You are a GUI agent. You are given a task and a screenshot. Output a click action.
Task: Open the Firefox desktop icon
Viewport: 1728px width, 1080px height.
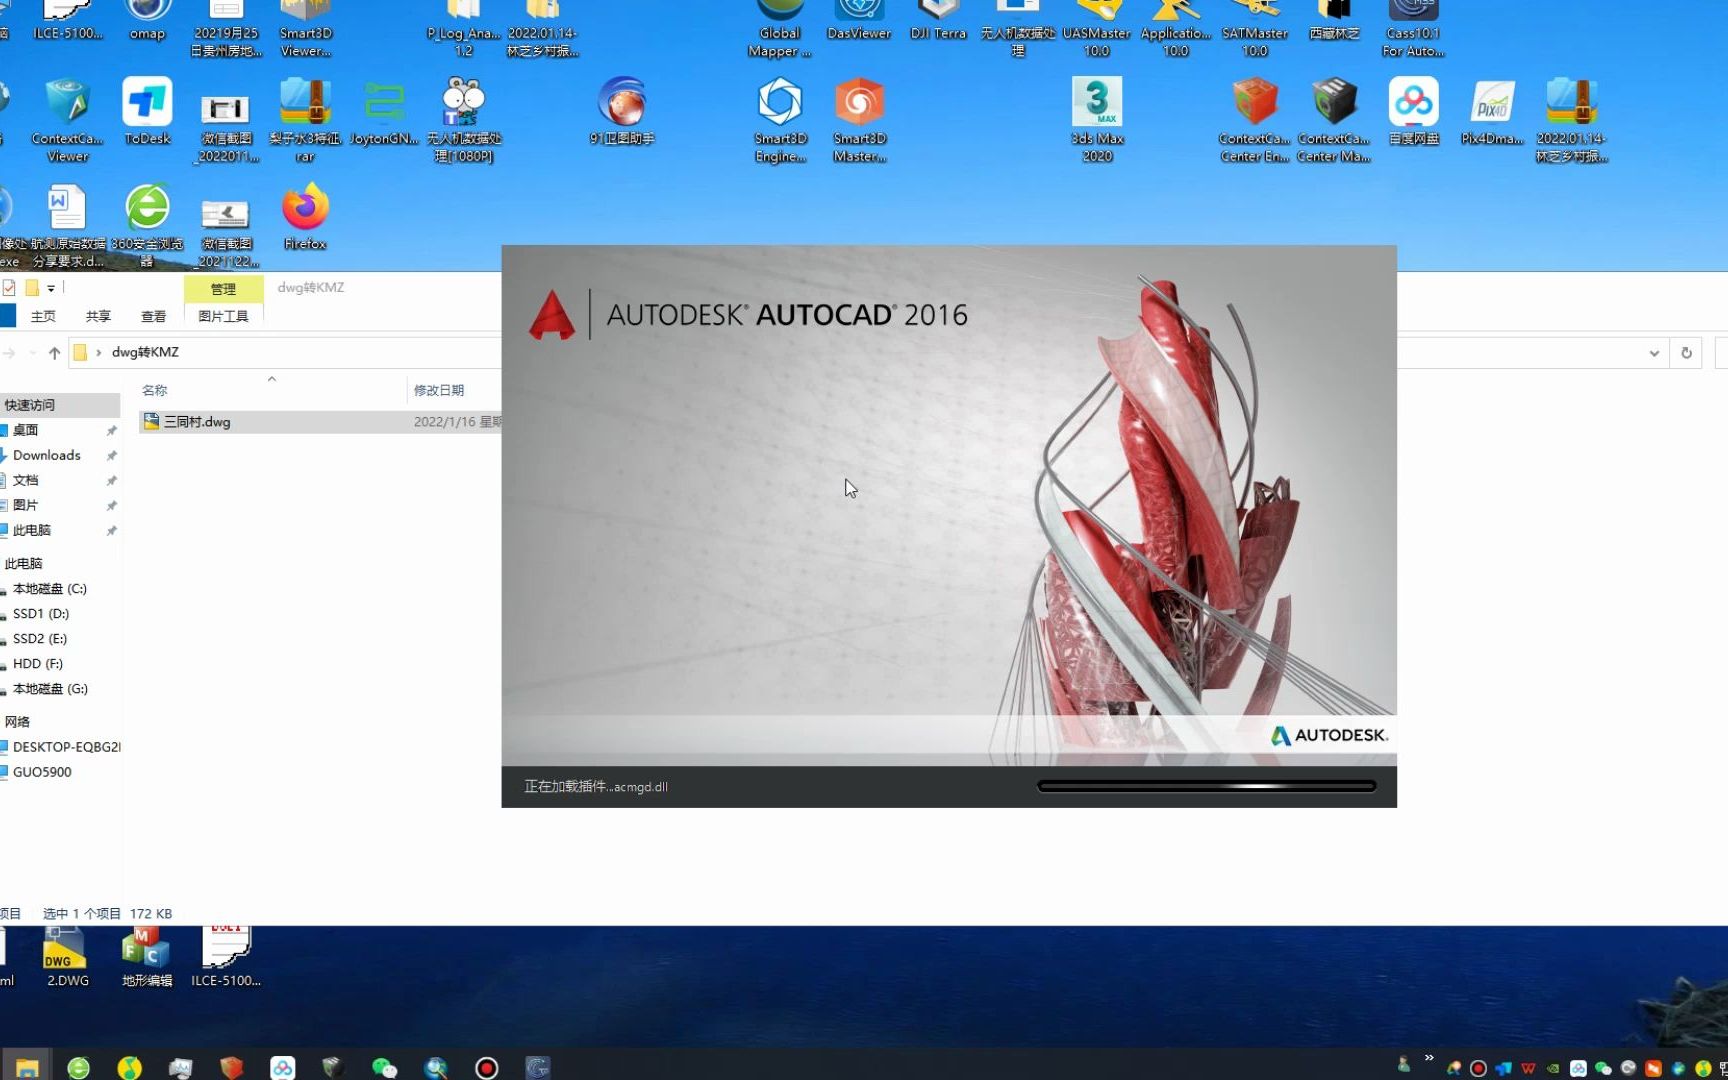point(305,216)
